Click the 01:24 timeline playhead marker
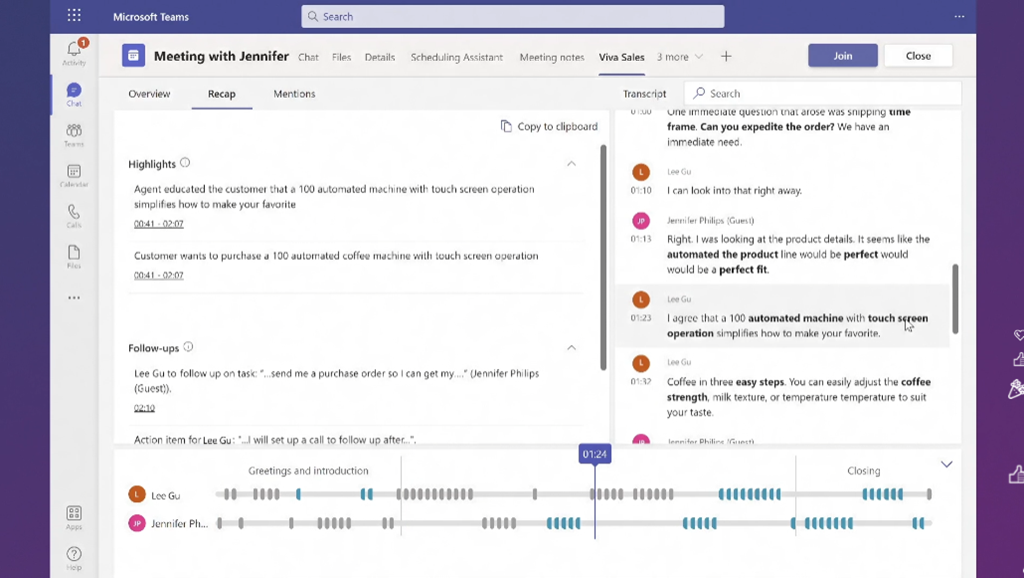The image size is (1024, 578). pyautogui.click(x=594, y=454)
